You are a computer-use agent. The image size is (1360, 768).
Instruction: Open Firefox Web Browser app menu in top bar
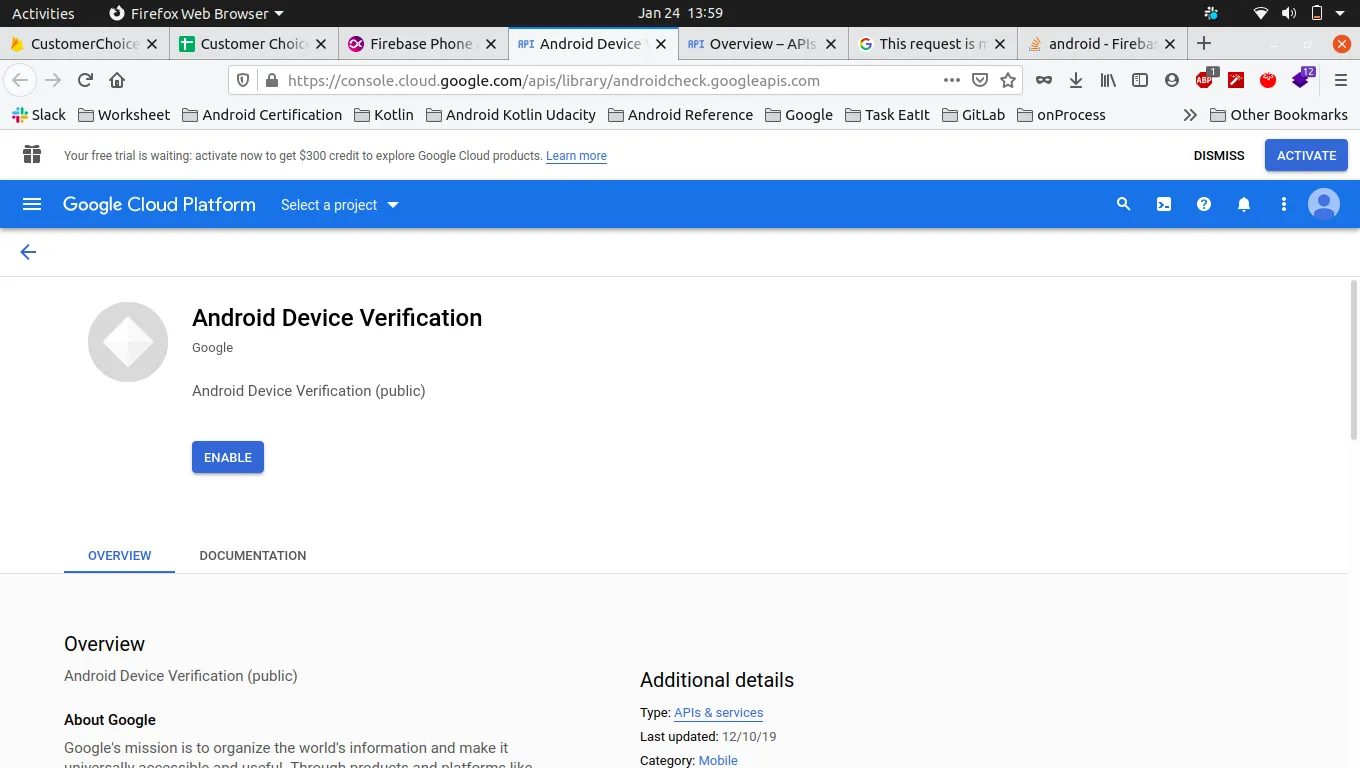coord(195,13)
